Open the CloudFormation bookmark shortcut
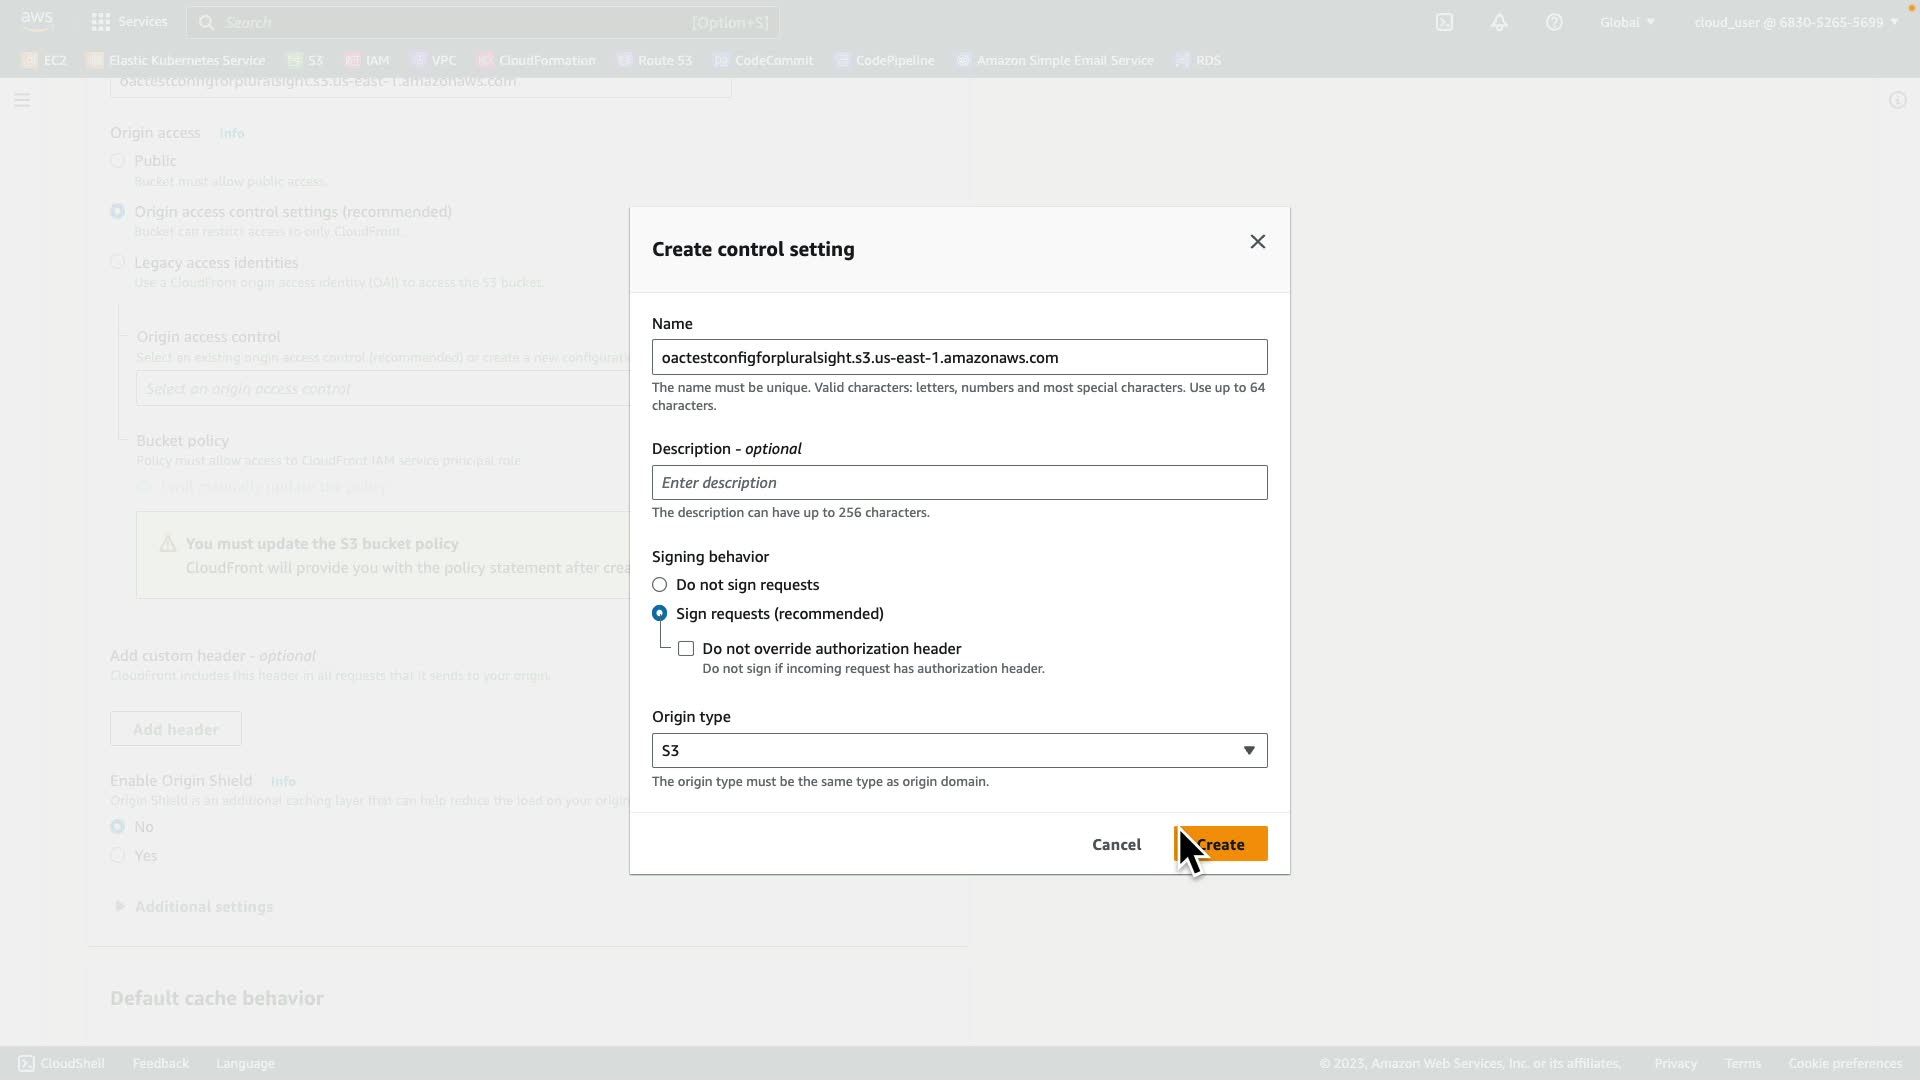 (537, 61)
